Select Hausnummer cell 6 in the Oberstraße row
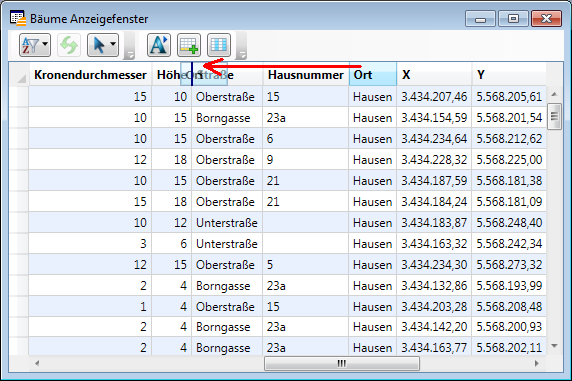 [x=305, y=139]
